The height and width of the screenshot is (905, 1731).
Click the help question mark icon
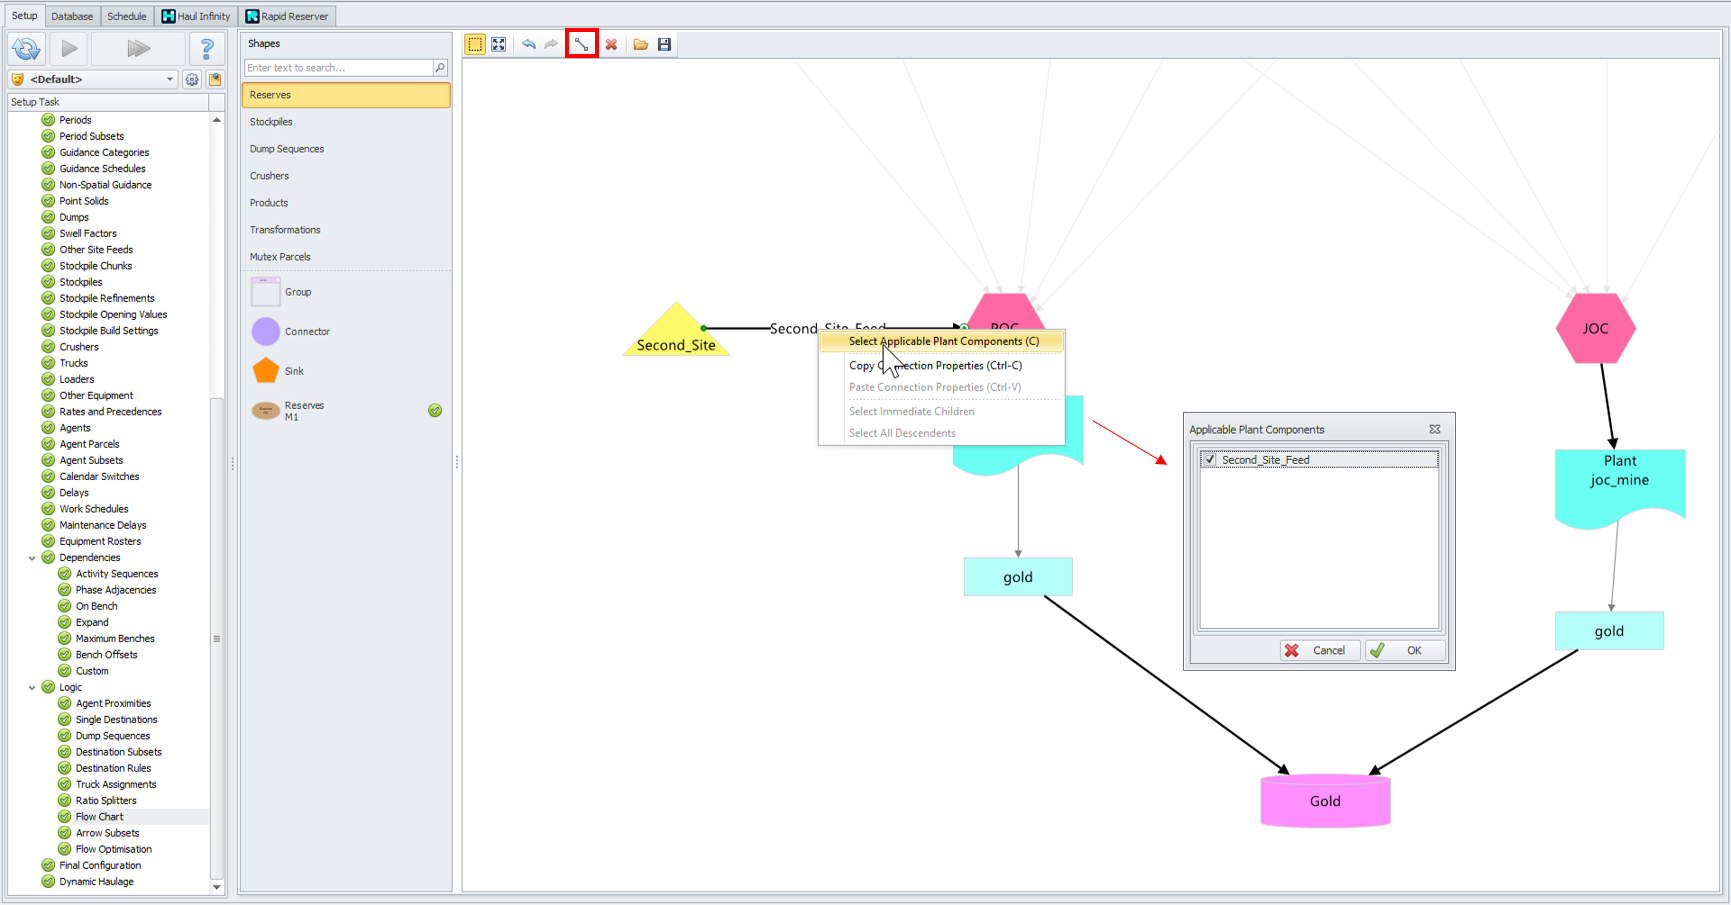pyautogui.click(x=207, y=48)
